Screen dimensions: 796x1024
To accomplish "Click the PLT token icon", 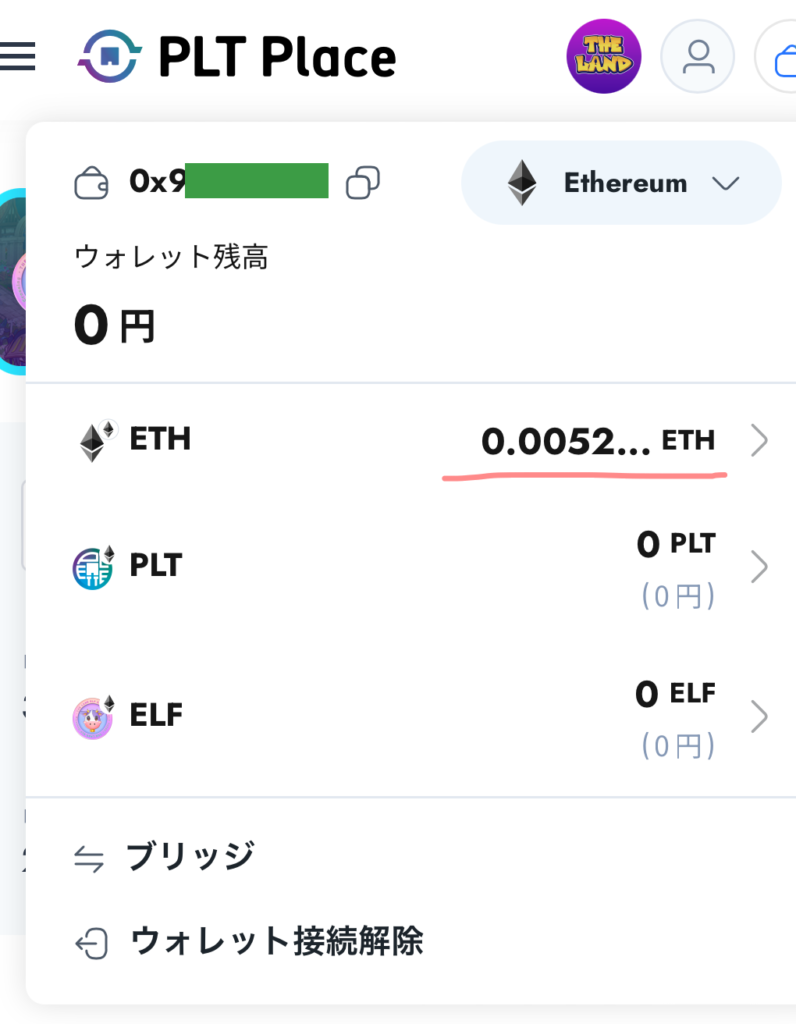I will pos(95,567).
